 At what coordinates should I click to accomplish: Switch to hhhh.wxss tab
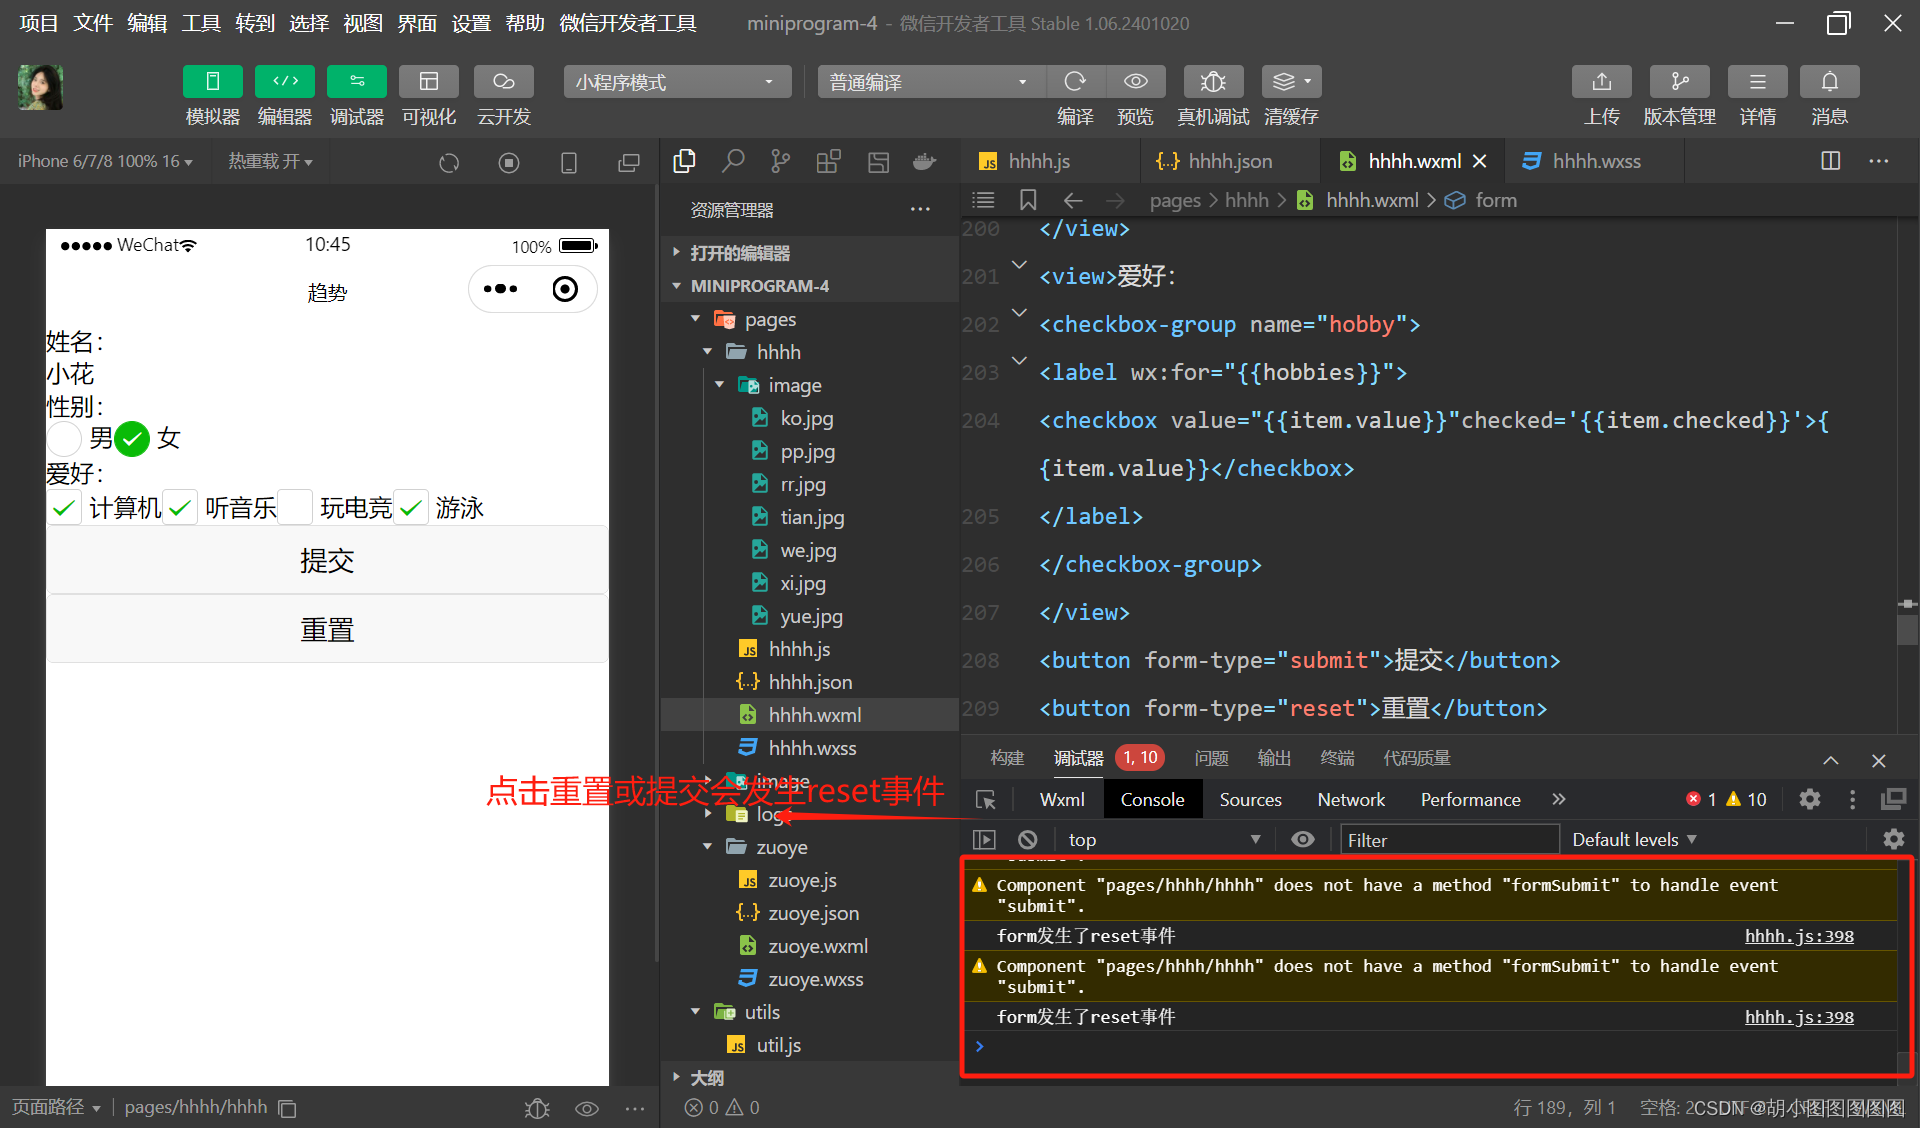click(x=1595, y=161)
